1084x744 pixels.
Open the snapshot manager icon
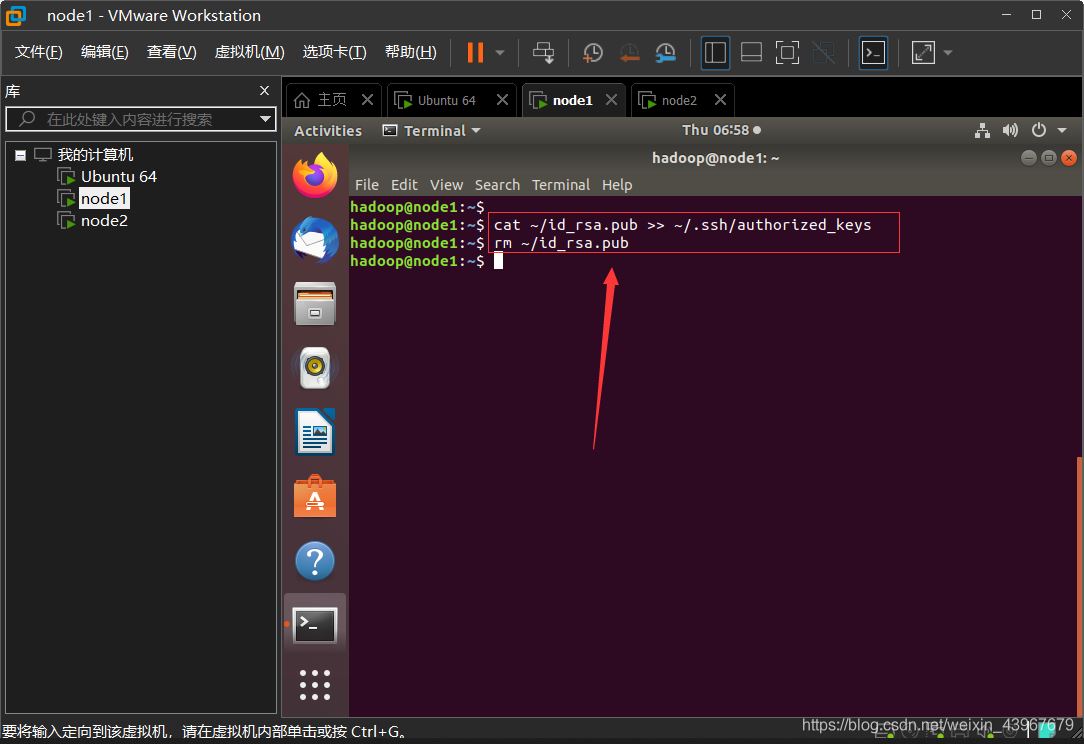tap(665, 53)
